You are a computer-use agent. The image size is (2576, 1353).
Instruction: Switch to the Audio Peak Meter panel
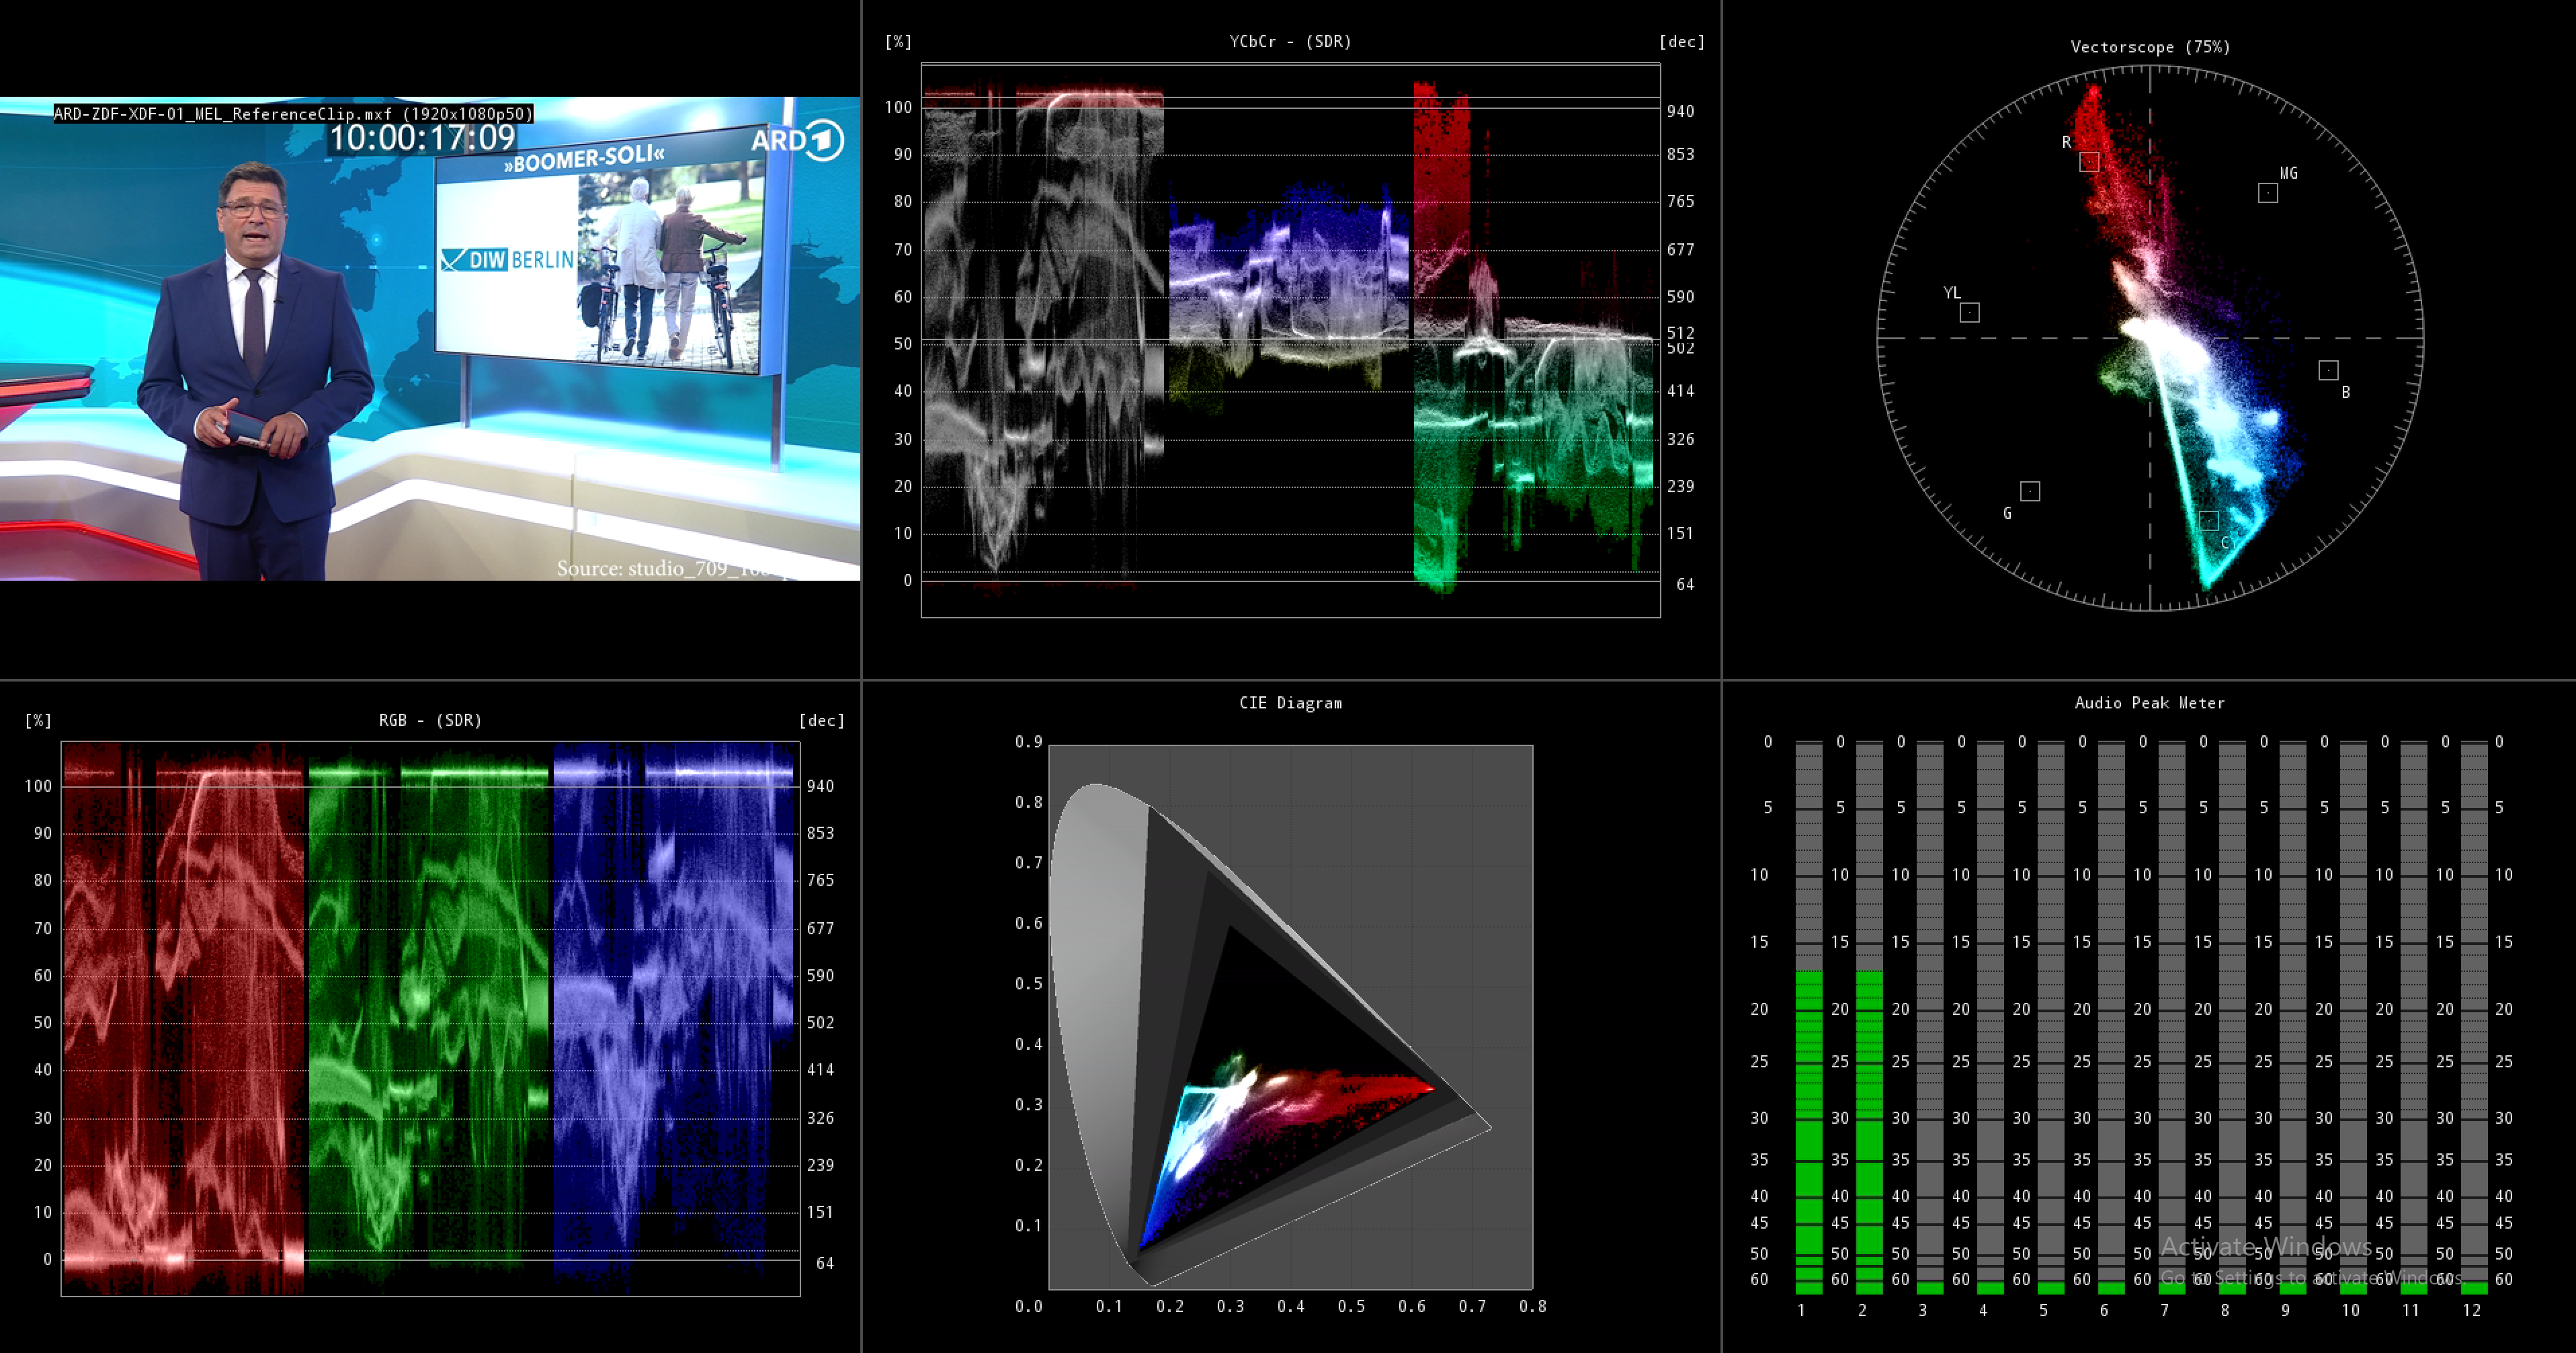coord(2148,703)
